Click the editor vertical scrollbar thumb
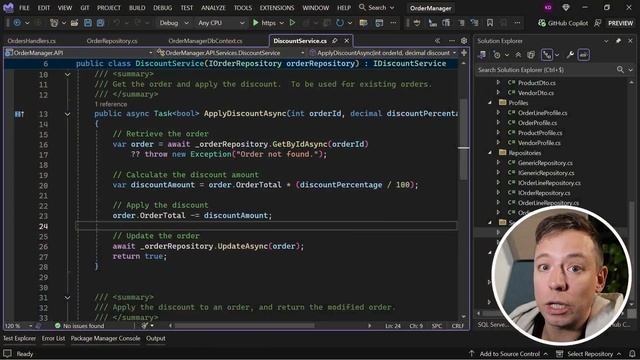This screenshot has width=640, height=360. pos(463,139)
